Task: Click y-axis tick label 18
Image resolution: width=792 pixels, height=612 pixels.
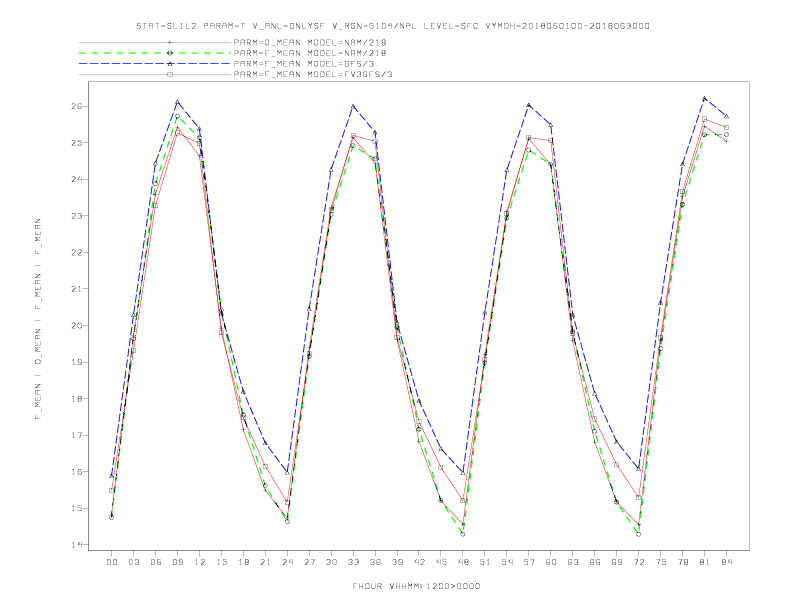Action: [77, 398]
